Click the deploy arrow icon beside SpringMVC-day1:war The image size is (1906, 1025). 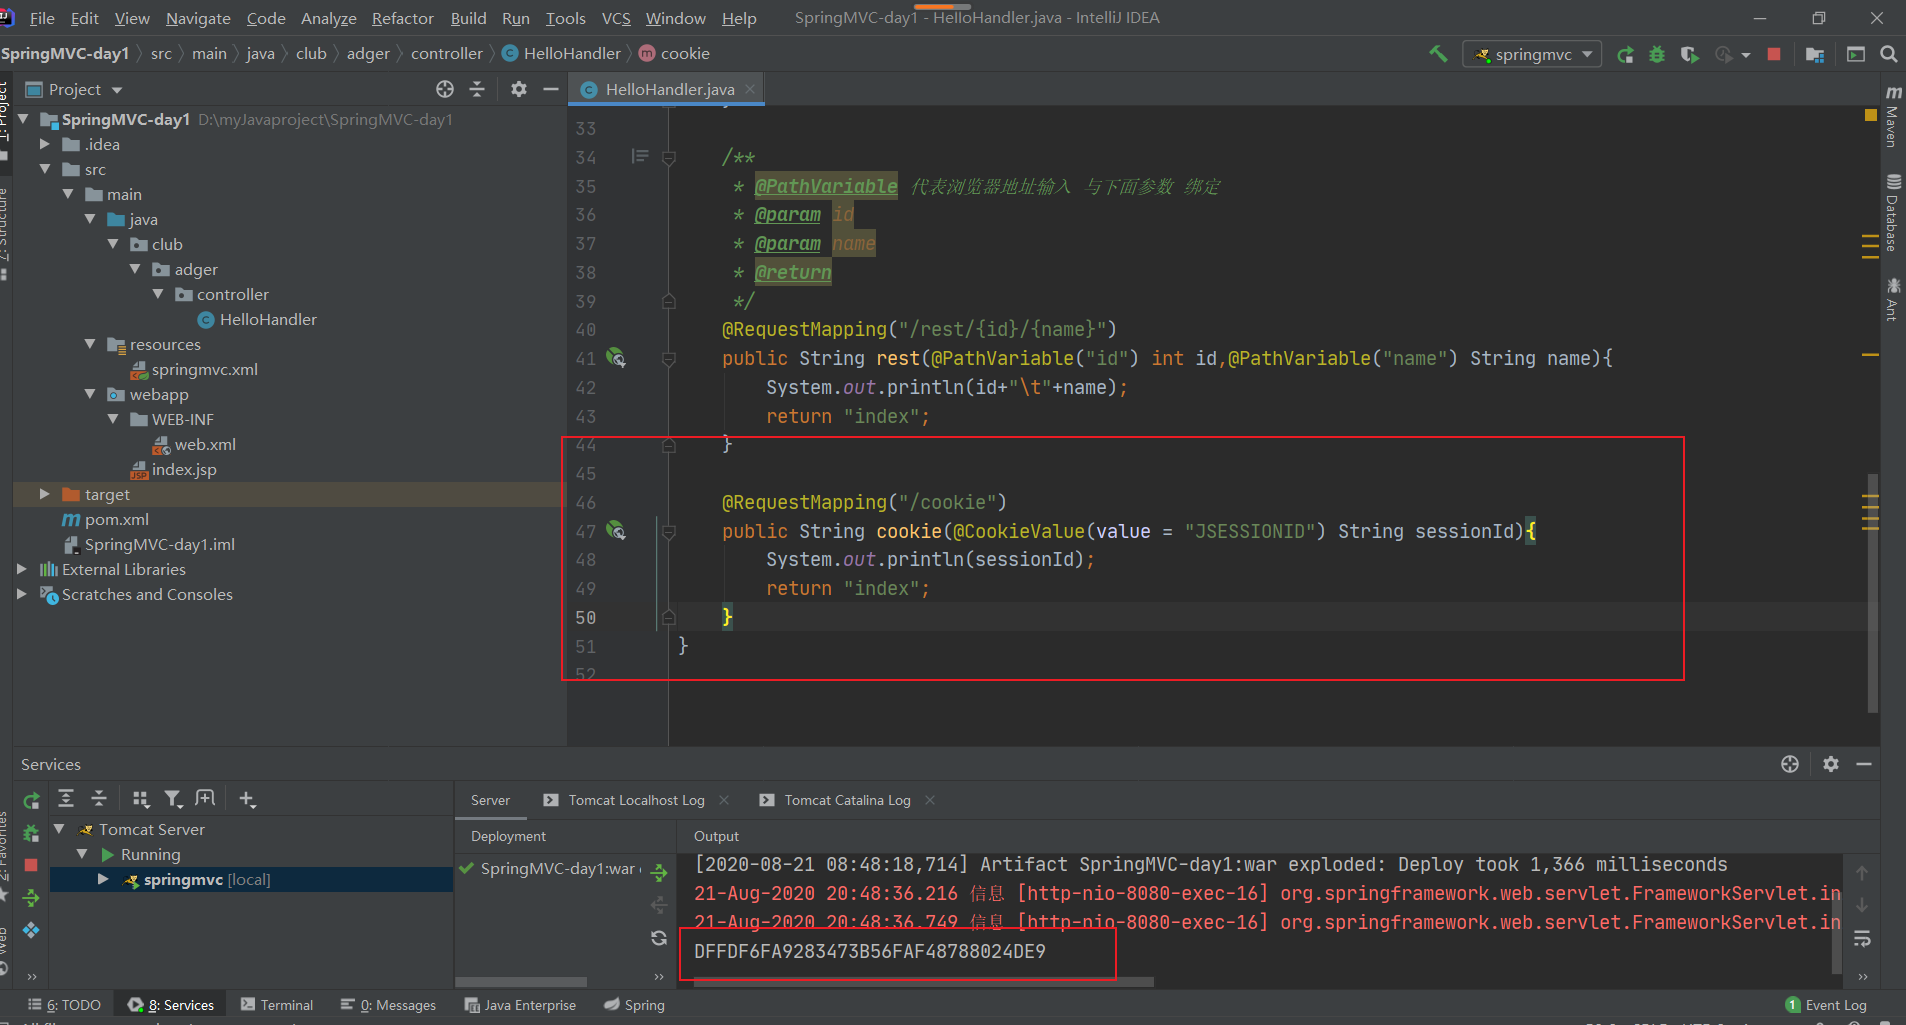click(659, 873)
